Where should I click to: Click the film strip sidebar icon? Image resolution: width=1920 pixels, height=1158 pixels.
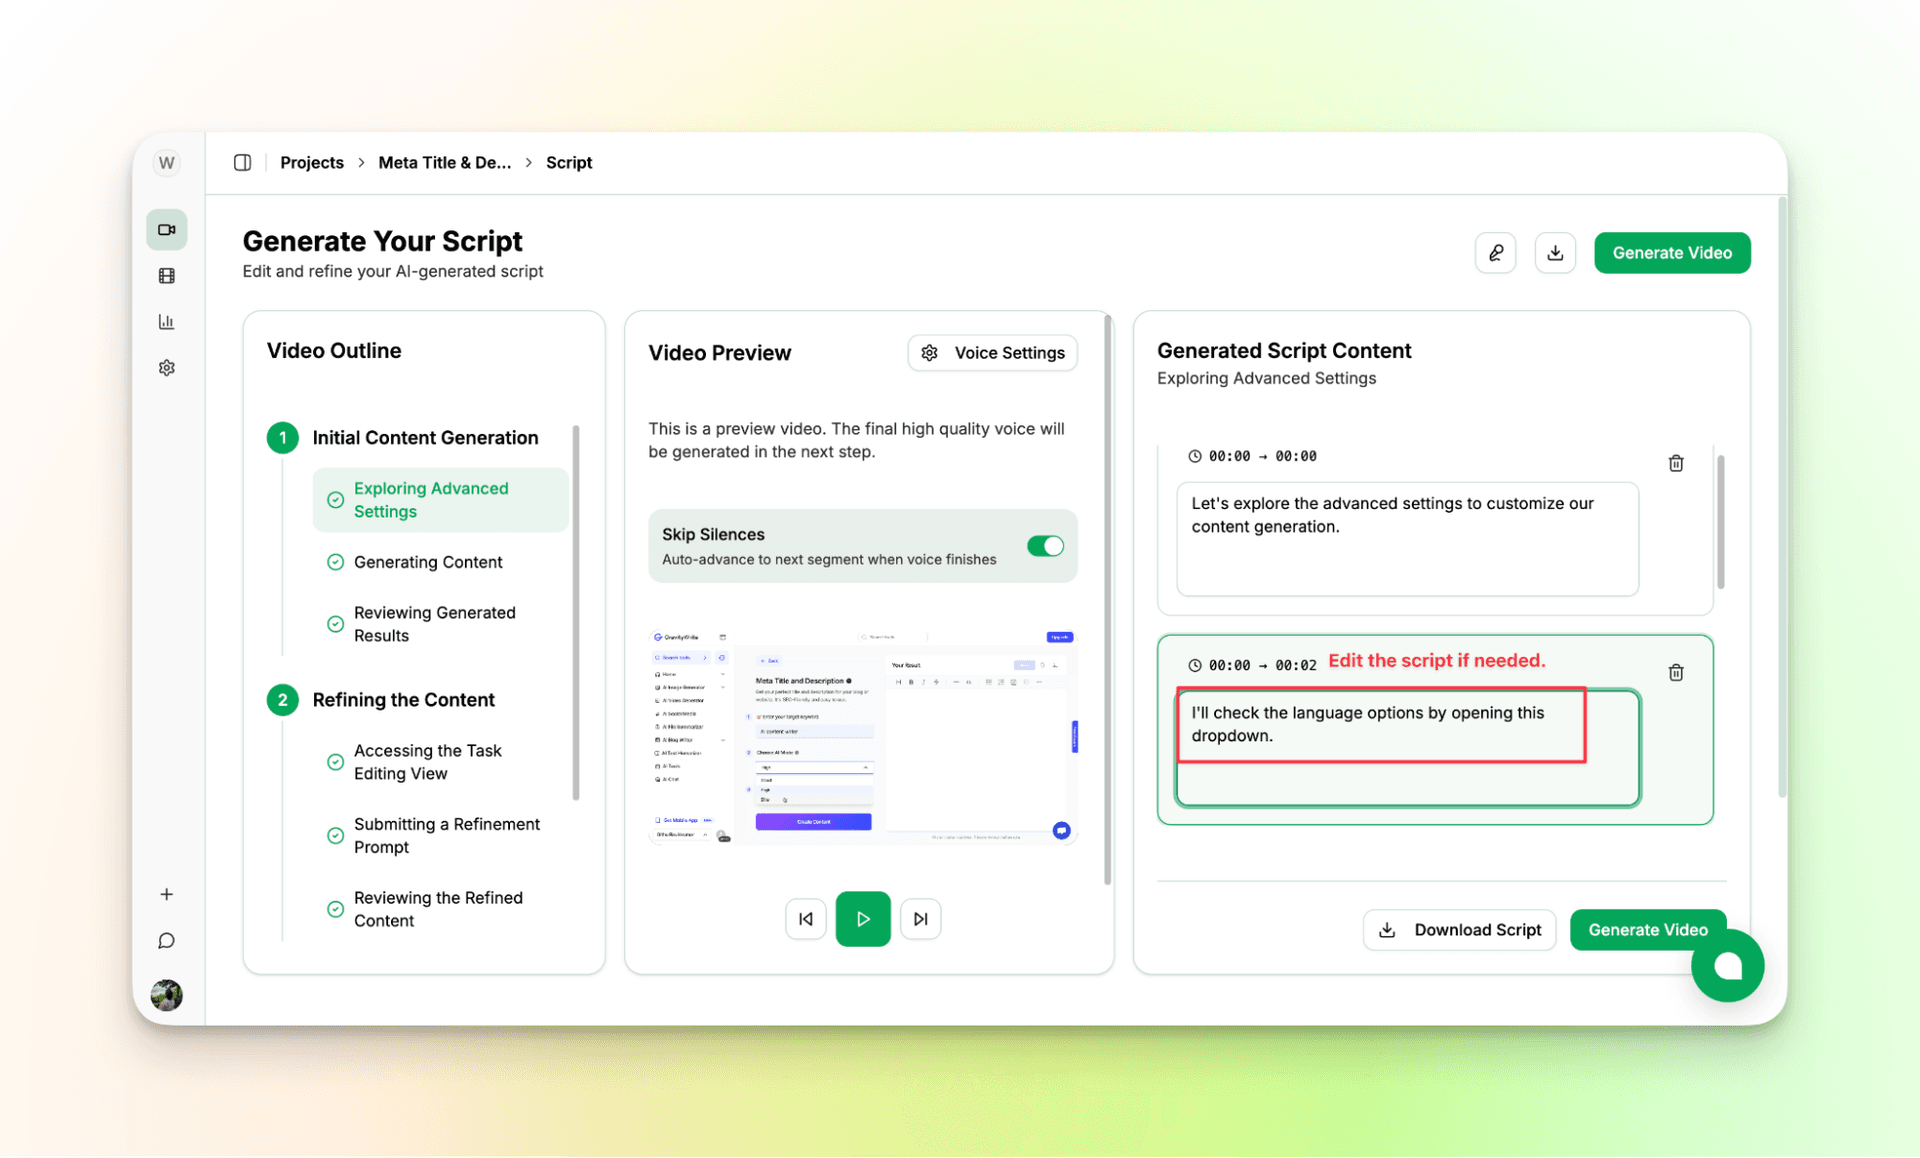click(x=167, y=276)
